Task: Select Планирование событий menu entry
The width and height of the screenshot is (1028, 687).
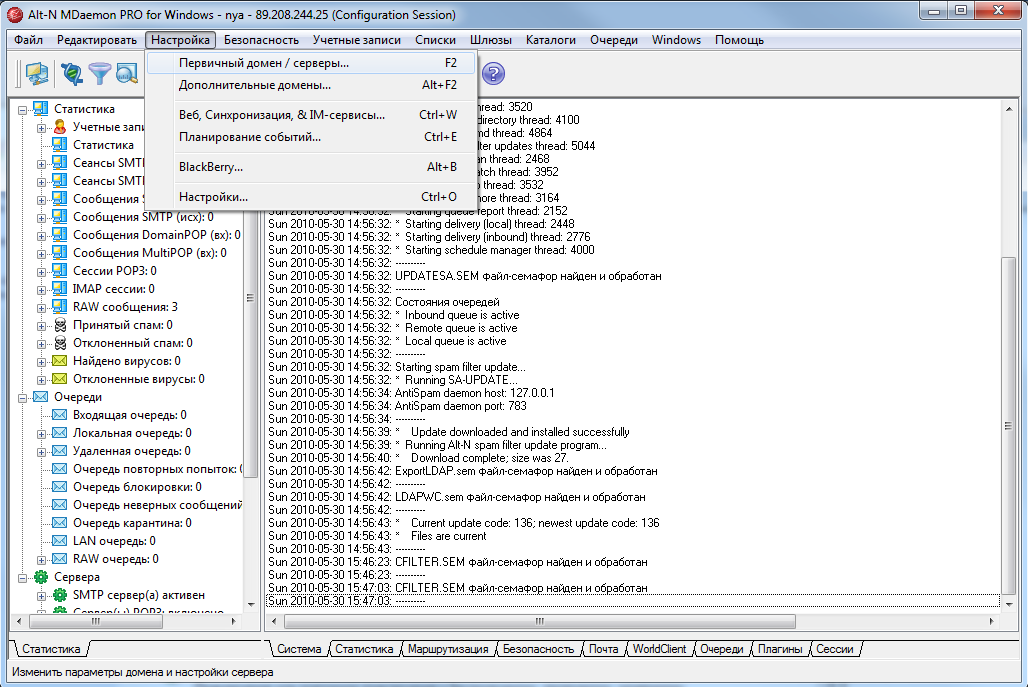Action: tap(311, 137)
